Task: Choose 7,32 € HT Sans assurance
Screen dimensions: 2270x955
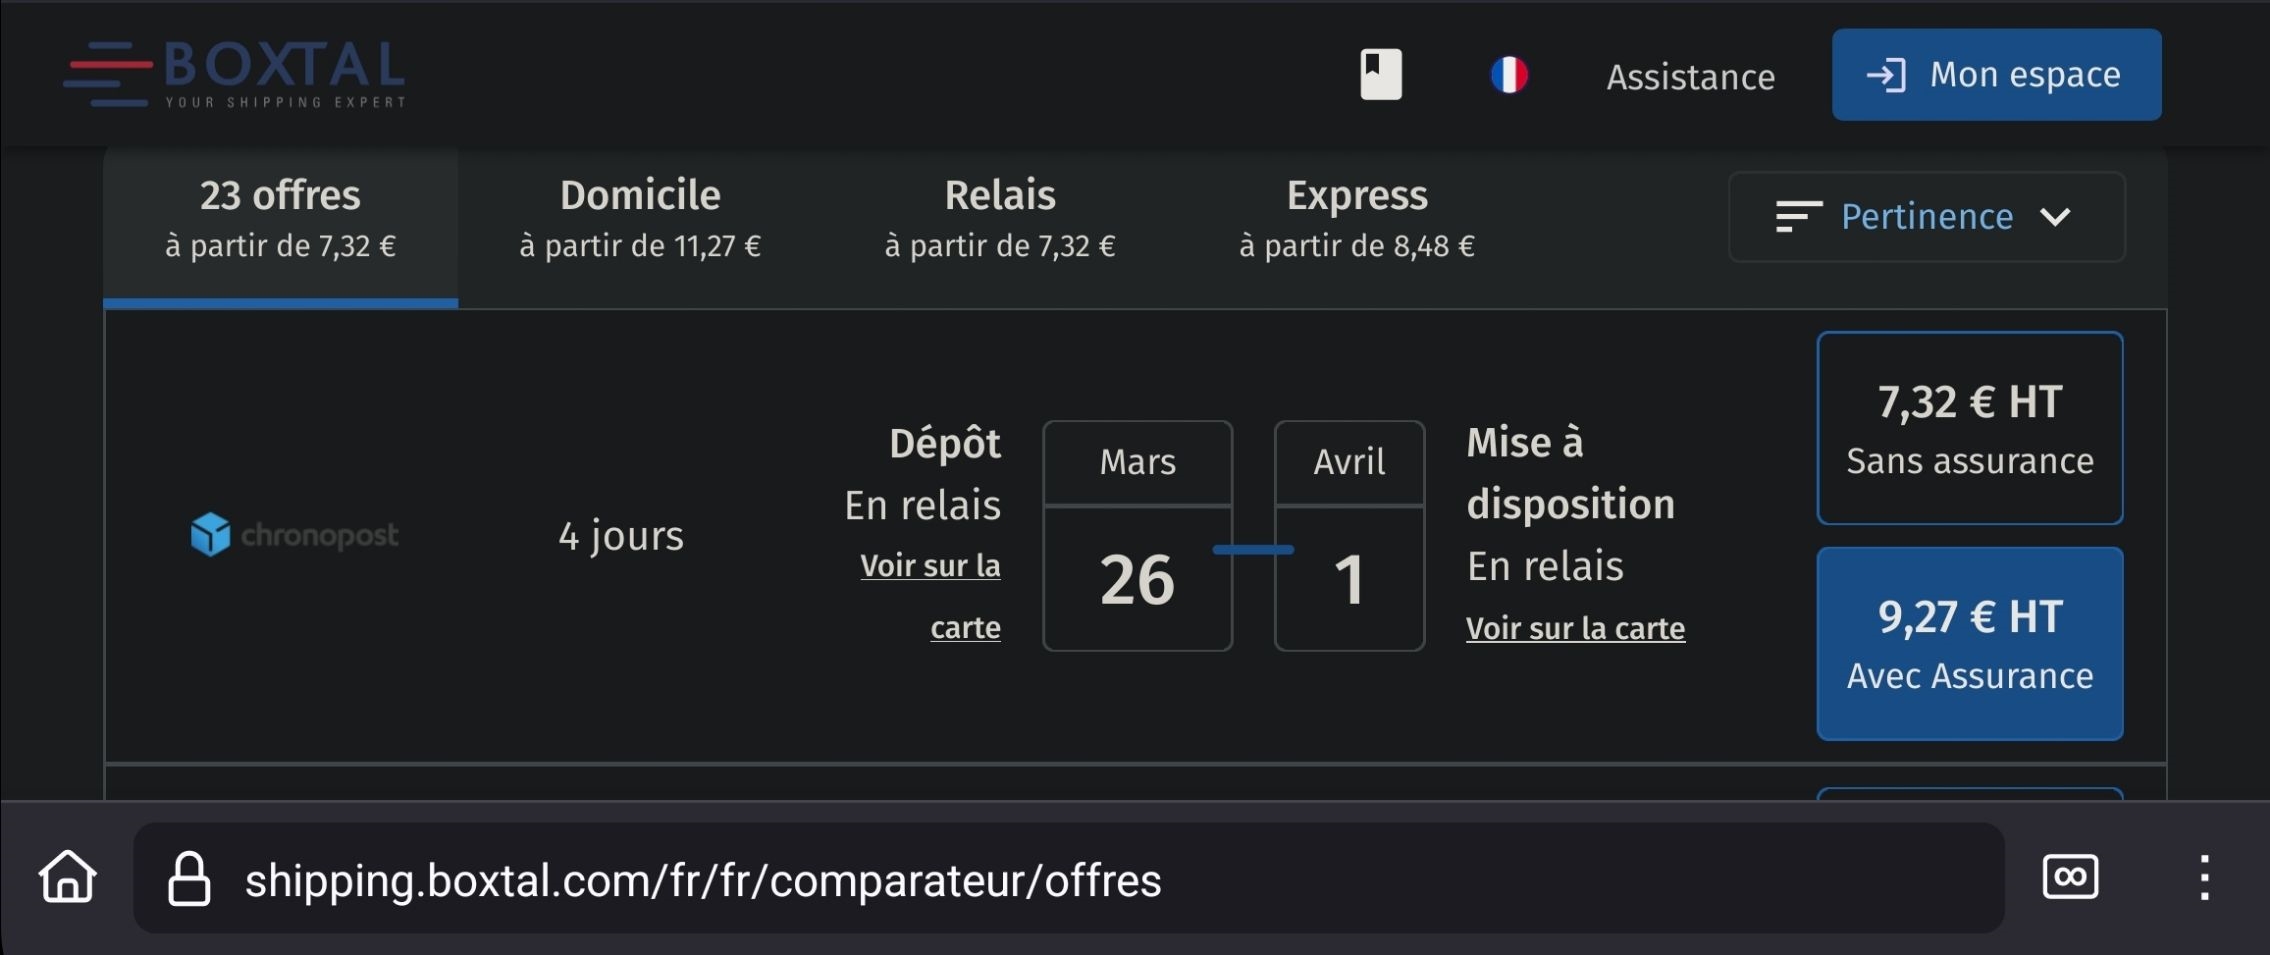Action: 1969,428
